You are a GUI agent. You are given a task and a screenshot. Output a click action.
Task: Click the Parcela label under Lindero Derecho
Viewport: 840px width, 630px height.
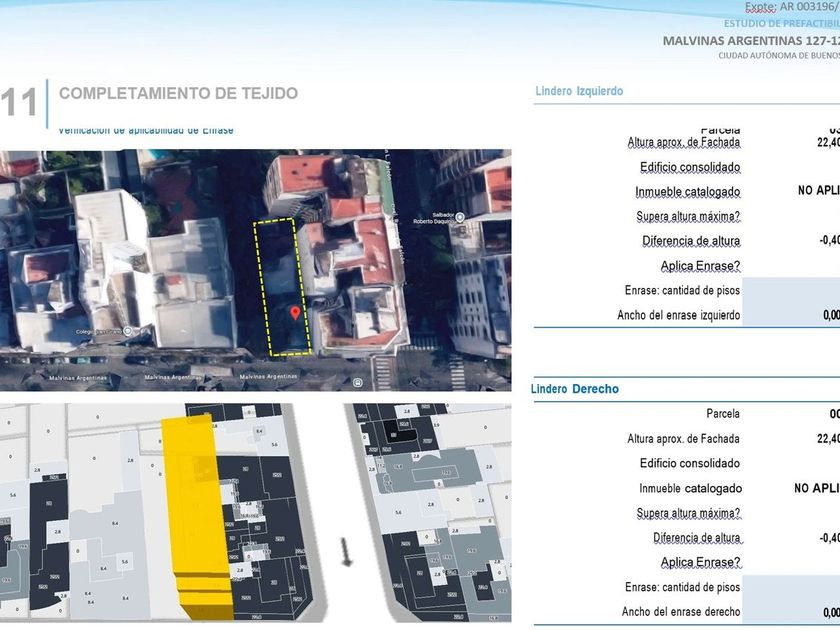723,414
